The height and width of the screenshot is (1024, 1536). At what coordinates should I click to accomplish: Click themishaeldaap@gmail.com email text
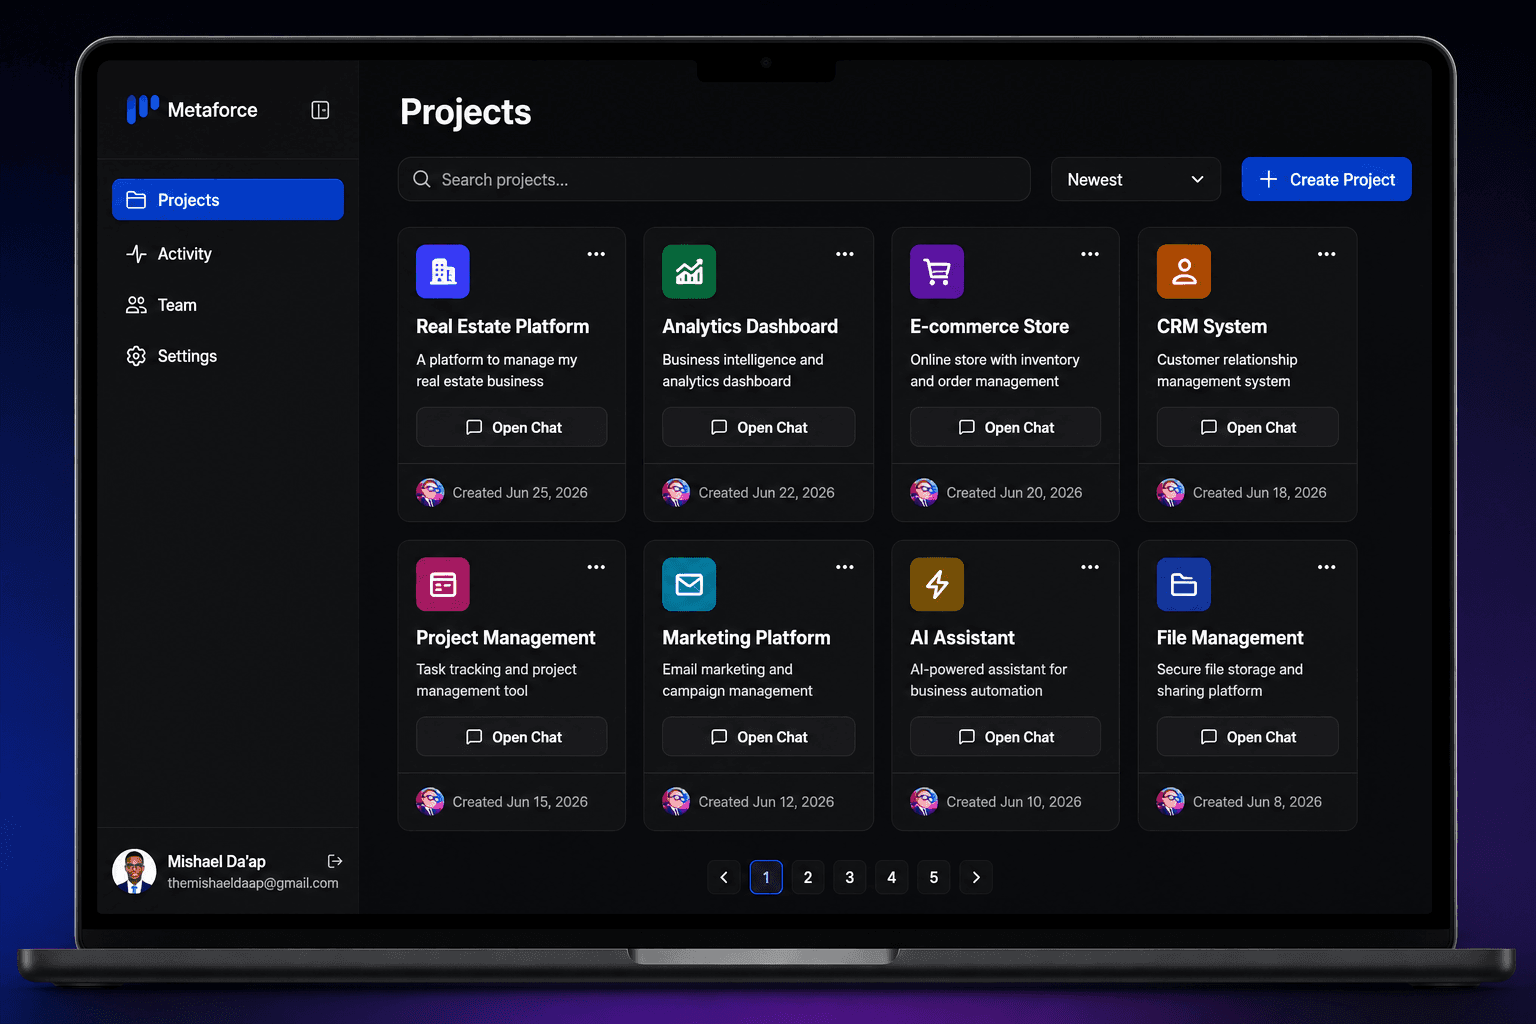[x=253, y=883]
